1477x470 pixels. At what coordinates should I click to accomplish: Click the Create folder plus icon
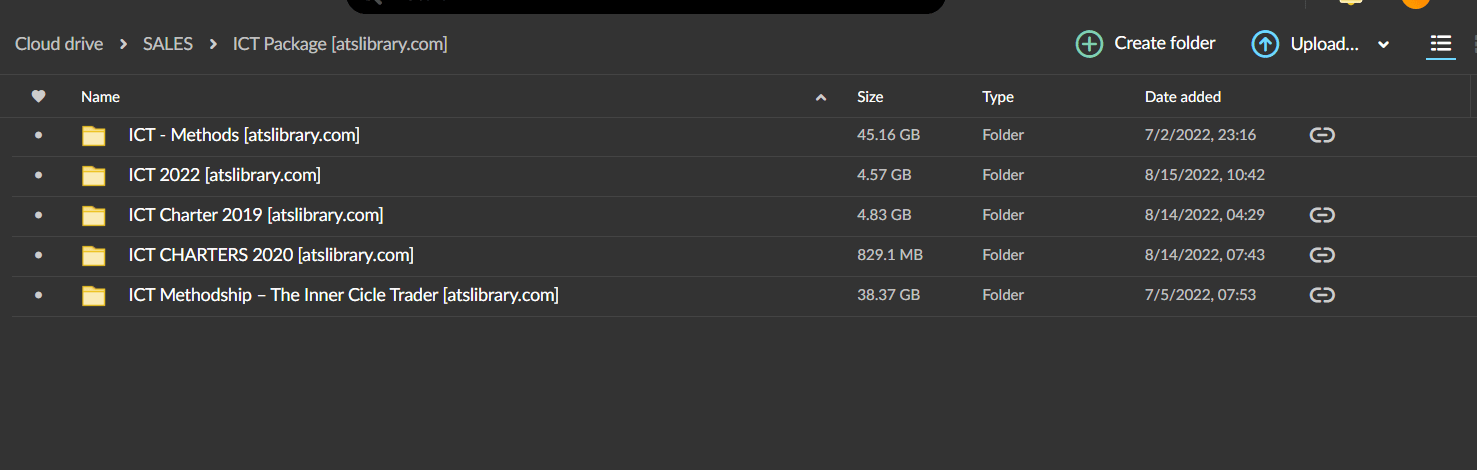tap(1089, 44)
